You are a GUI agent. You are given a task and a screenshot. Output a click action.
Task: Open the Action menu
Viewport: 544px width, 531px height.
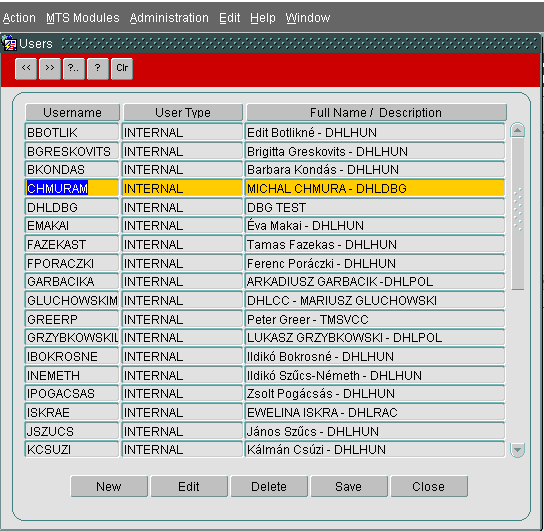(19, 18)
